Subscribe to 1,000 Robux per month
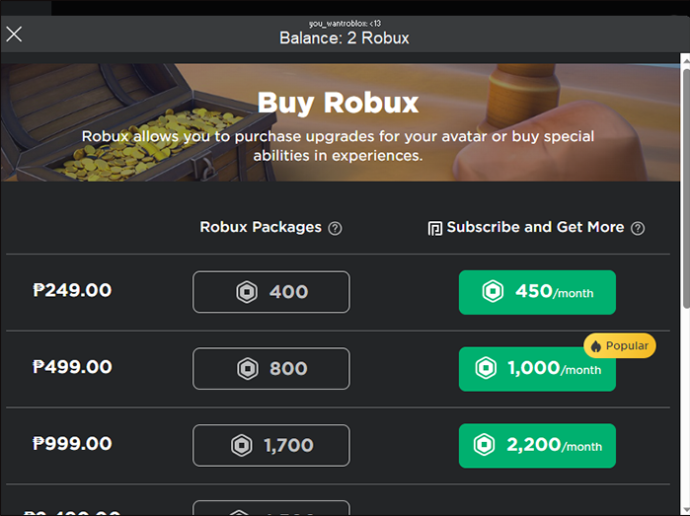This screenshot has height=516, width=690. [x=537, y=369]
